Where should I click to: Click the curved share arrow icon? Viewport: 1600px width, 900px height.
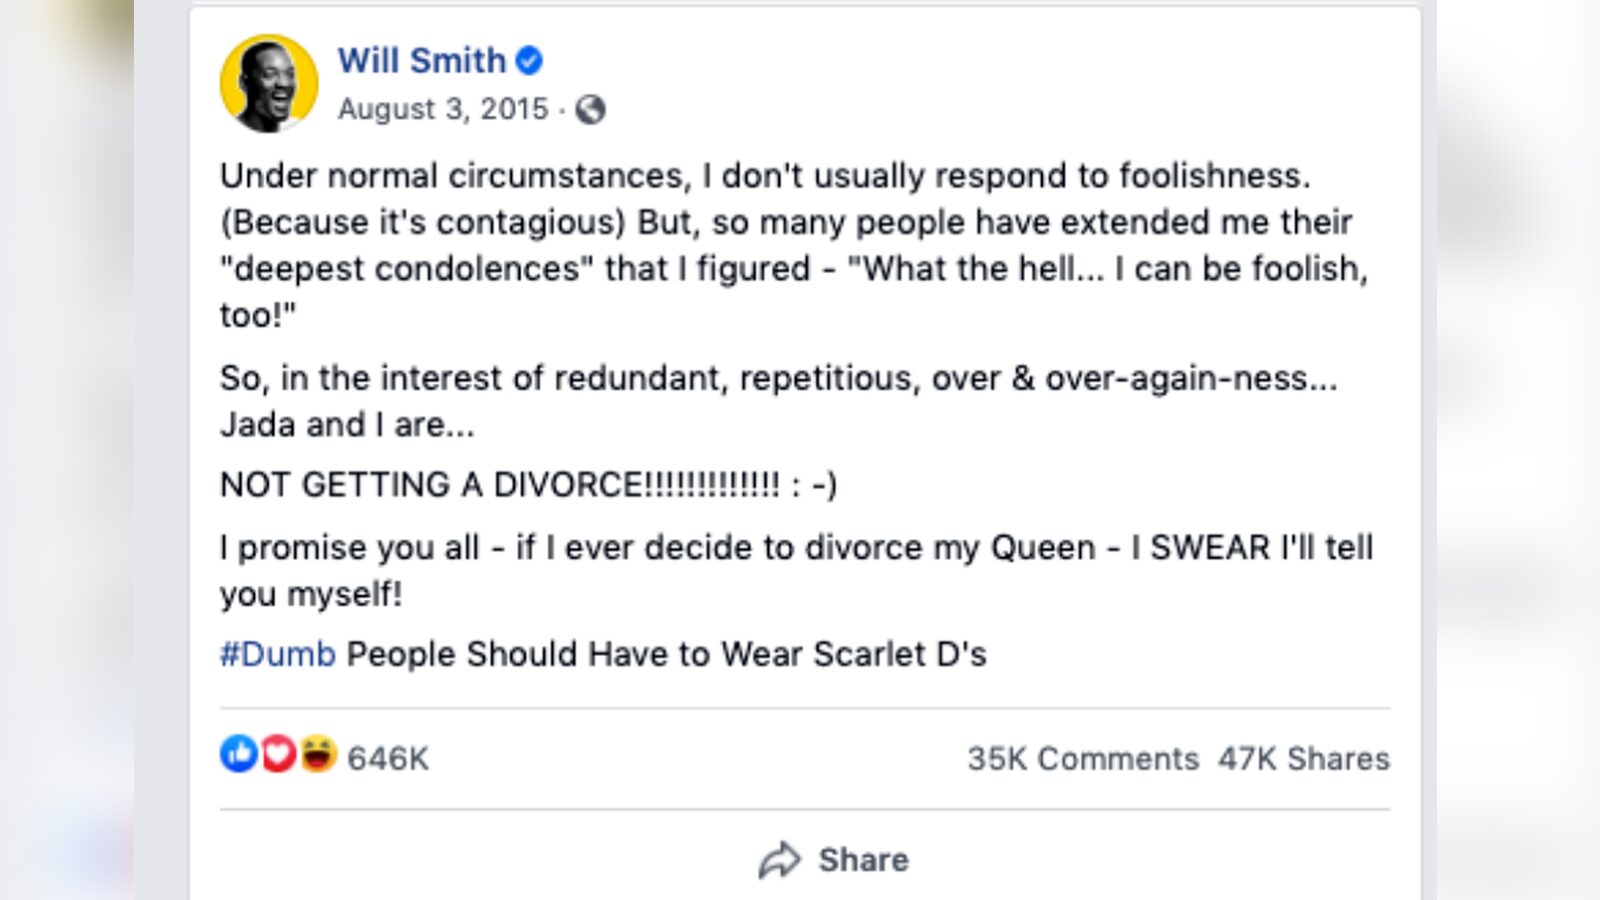tap(780, 860)
